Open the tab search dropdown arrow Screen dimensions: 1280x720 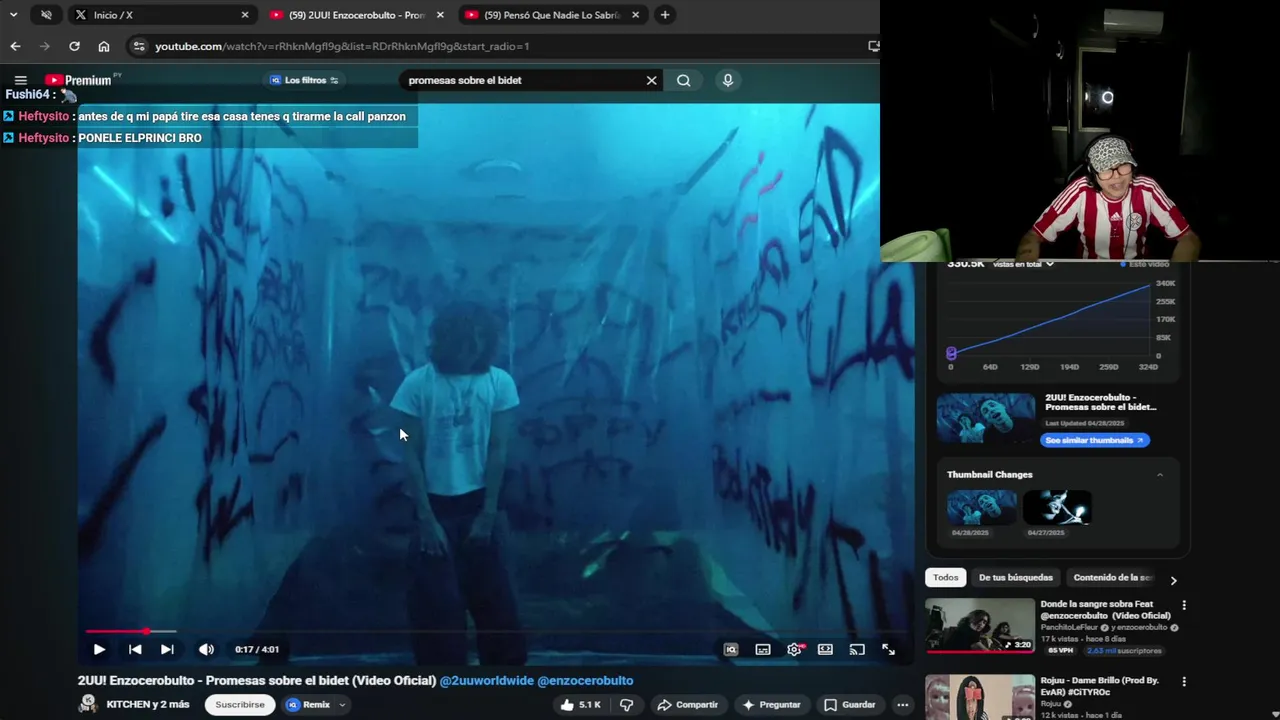click(13, 15)
